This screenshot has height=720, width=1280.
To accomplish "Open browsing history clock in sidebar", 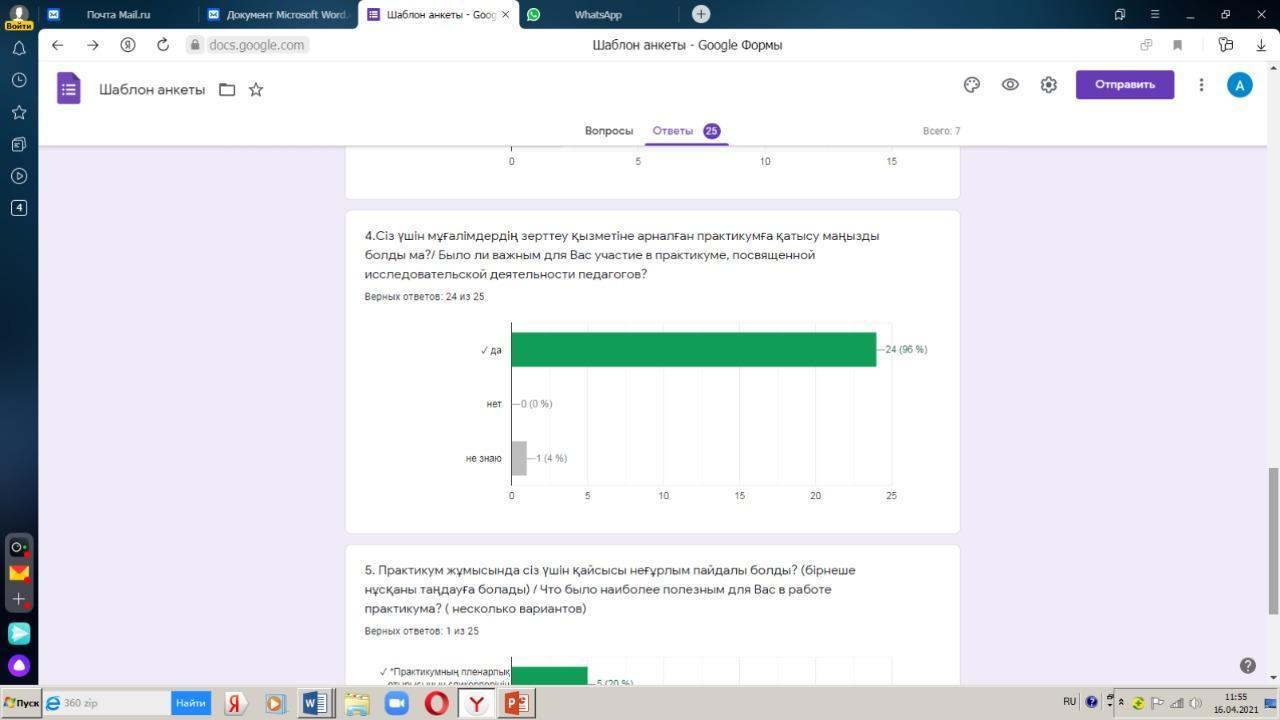I will [19, 80].
